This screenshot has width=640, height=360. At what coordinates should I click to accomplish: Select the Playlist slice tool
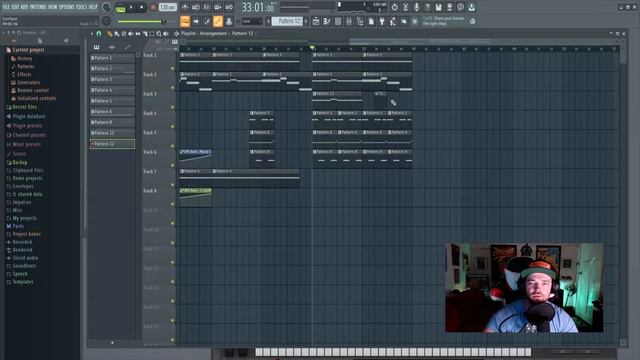pyautogui.click(x=144, y=34)
